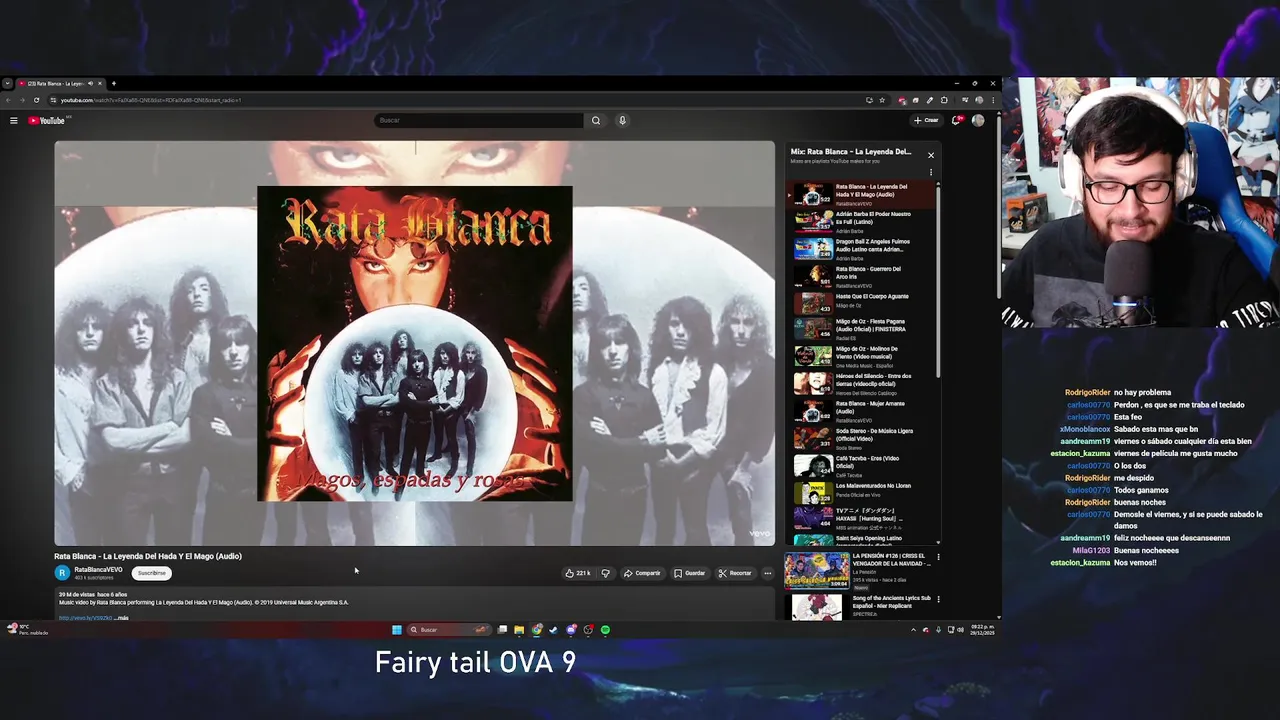Screen dimensions: 1280x720
Task: Subscribe with the Suscribirse button
Action: (152, 573)
